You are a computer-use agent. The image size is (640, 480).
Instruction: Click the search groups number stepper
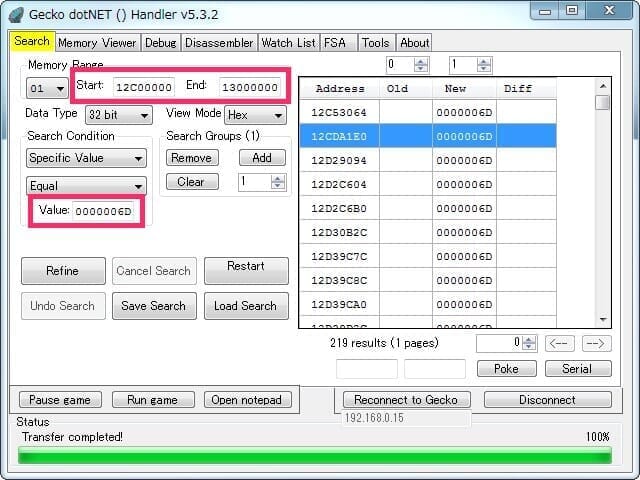click(262, 182)
